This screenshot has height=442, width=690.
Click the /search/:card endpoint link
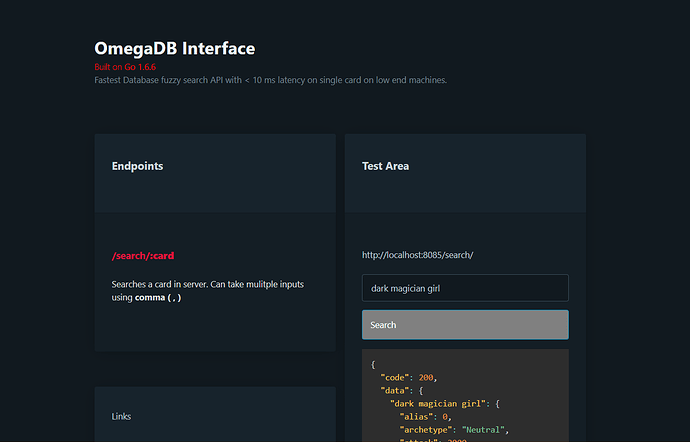click(x=143, y=256)
